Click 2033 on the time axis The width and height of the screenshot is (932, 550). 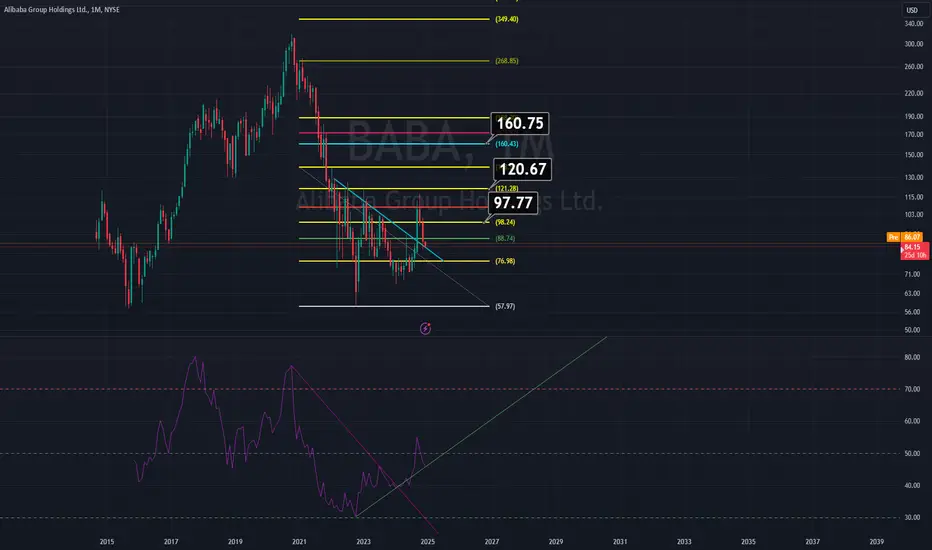point(684,542)
